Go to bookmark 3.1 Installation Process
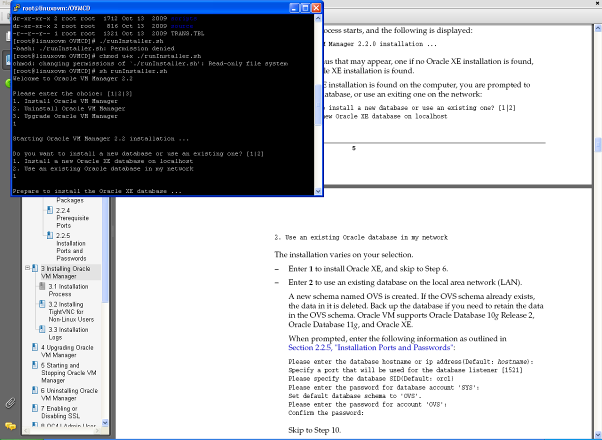 [x=68, y=290]
